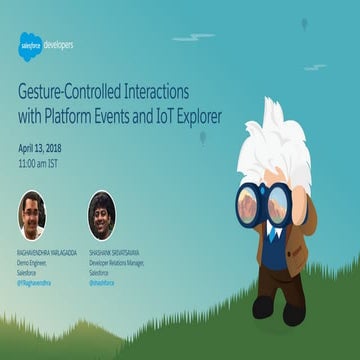Open the @shashforce Twitter handle link
Image resolution: width=360 pixels, height=360 pixels.
pyautogui.click(x=101, y=283)
